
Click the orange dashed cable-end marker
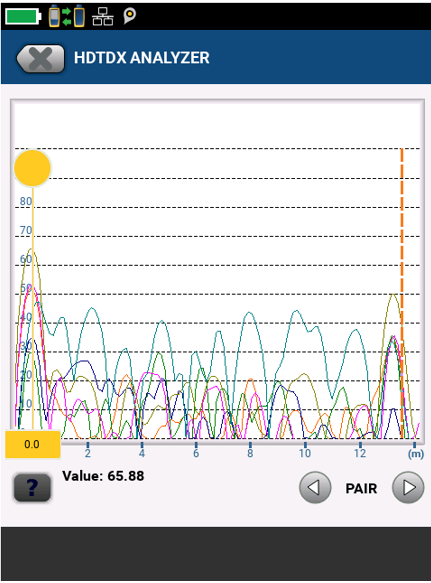click(402, 293)
